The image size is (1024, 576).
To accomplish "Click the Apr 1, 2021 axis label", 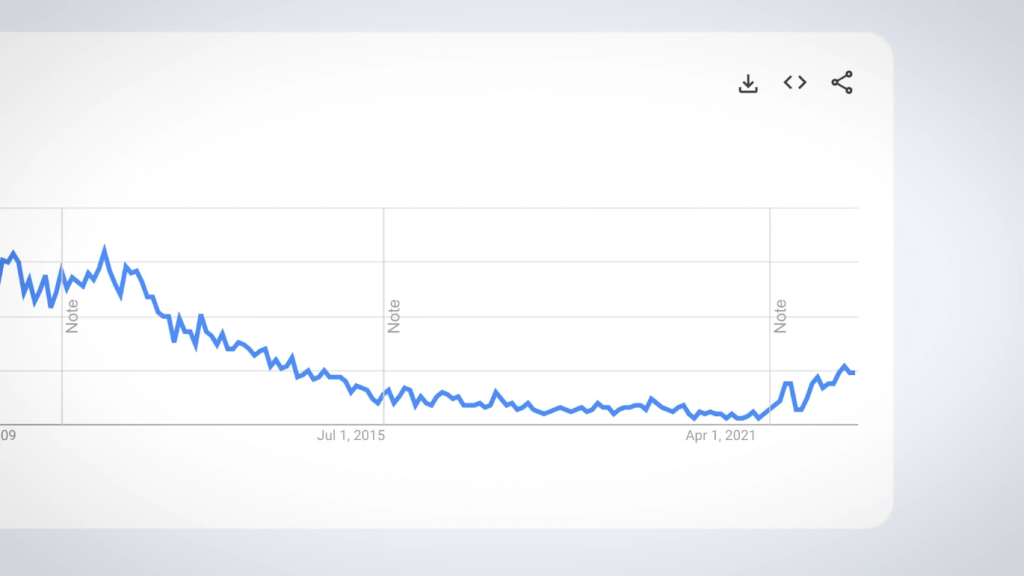I will (x=722, y=435).
